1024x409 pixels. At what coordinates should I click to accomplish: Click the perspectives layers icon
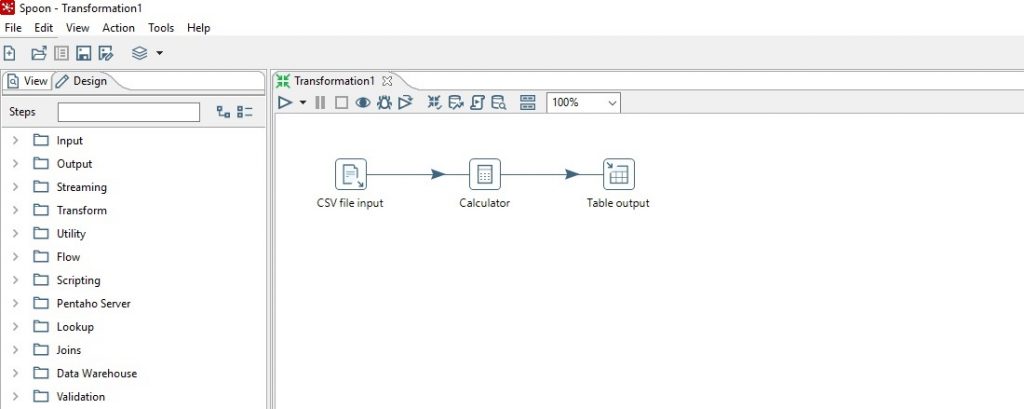pyautogui.click(x=139, y=53)
